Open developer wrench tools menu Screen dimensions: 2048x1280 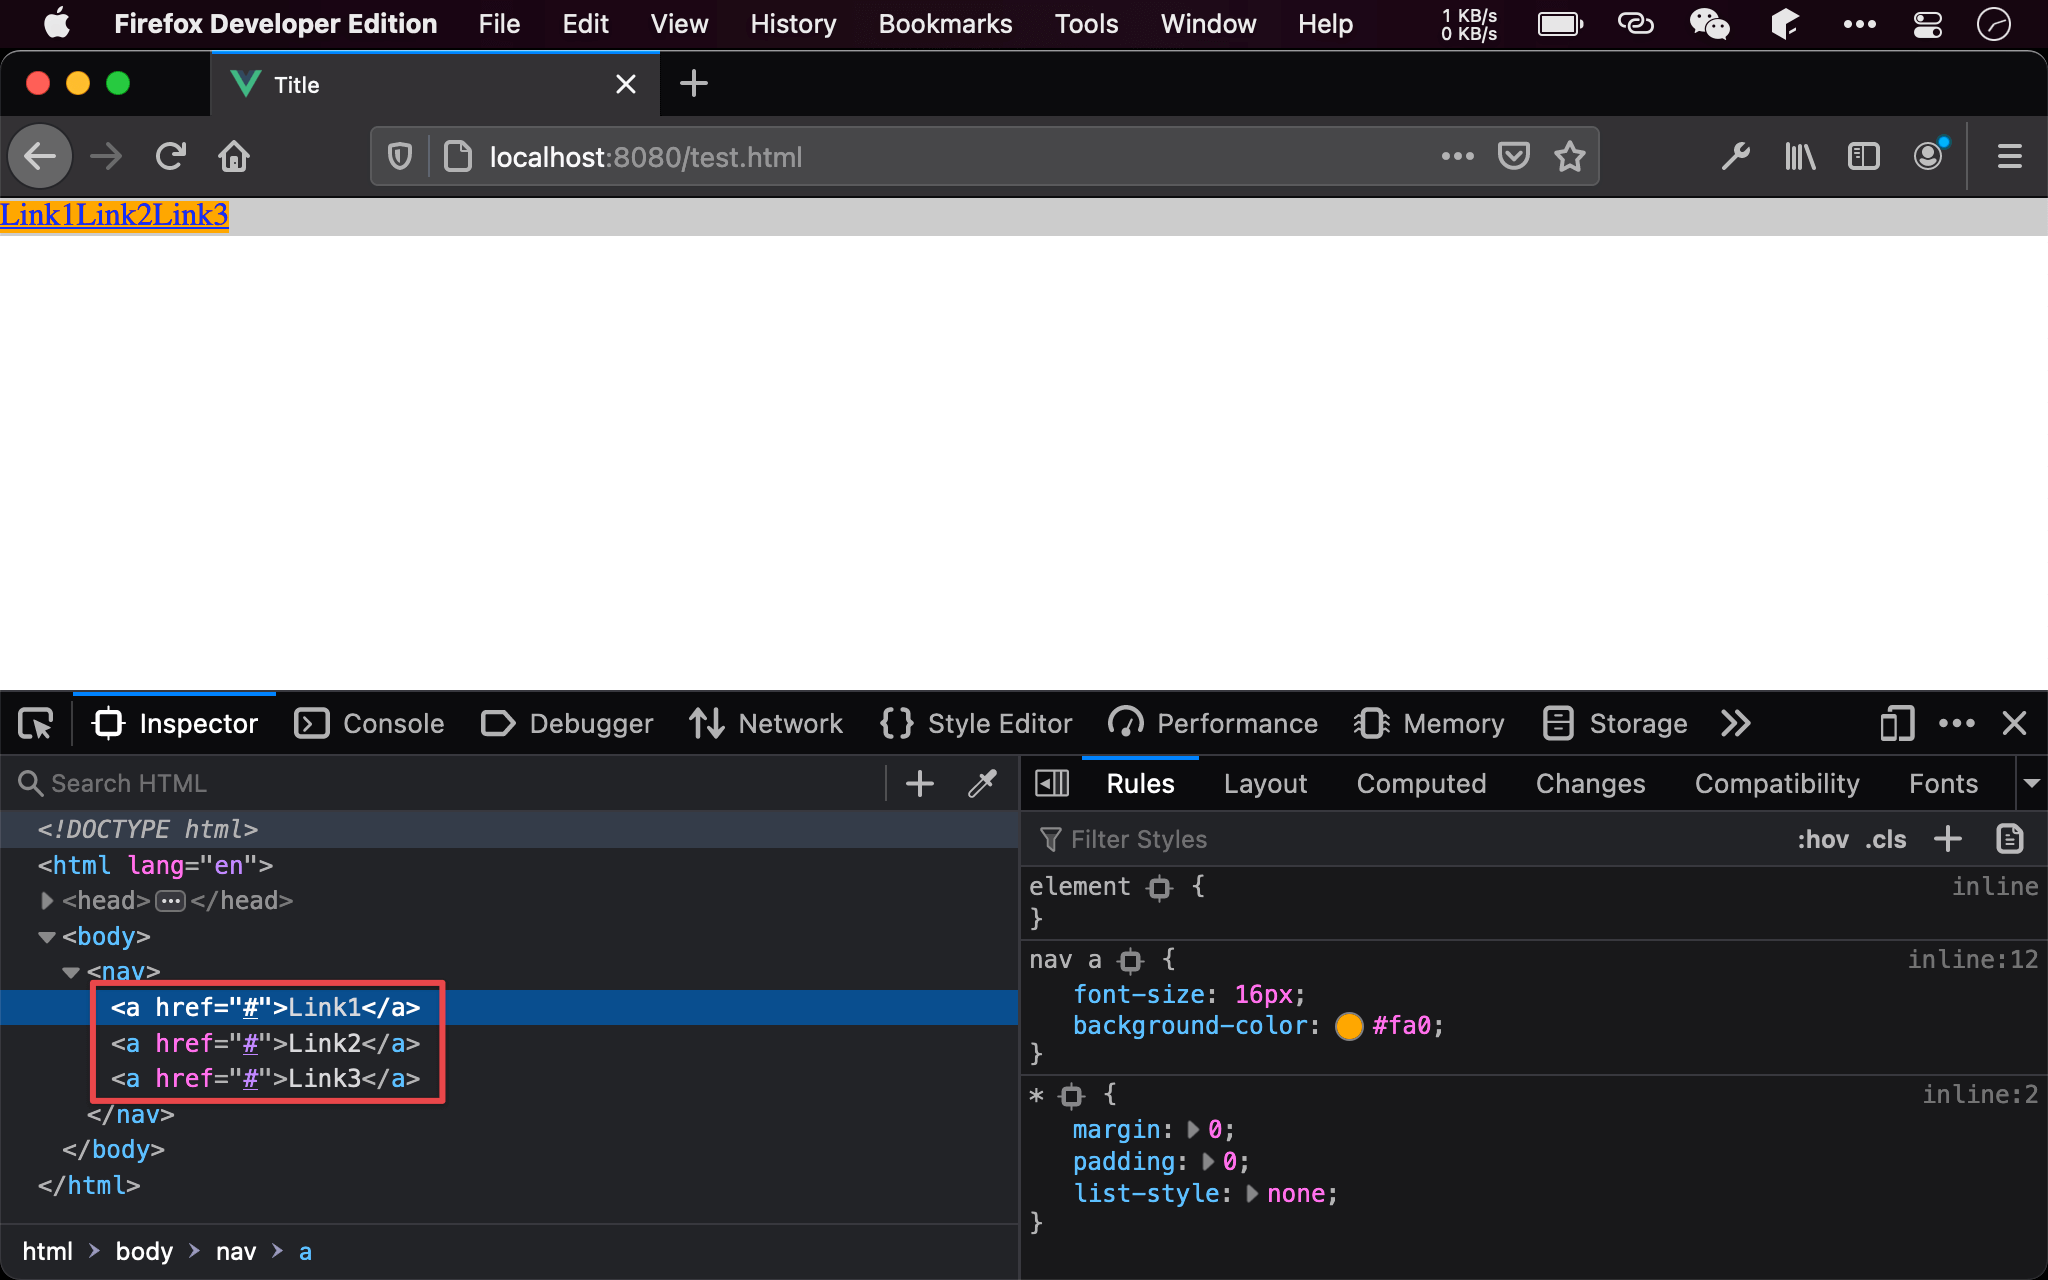1735,156
